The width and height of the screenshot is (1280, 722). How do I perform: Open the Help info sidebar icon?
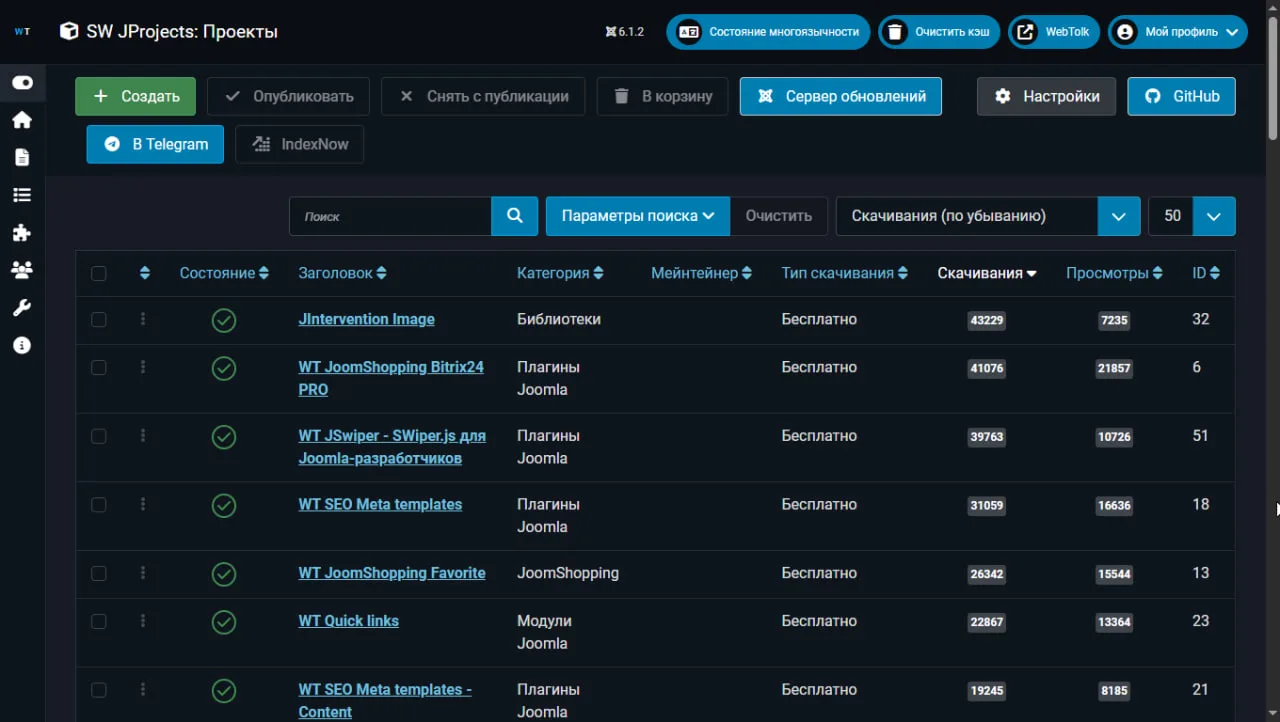coord(22,345)
